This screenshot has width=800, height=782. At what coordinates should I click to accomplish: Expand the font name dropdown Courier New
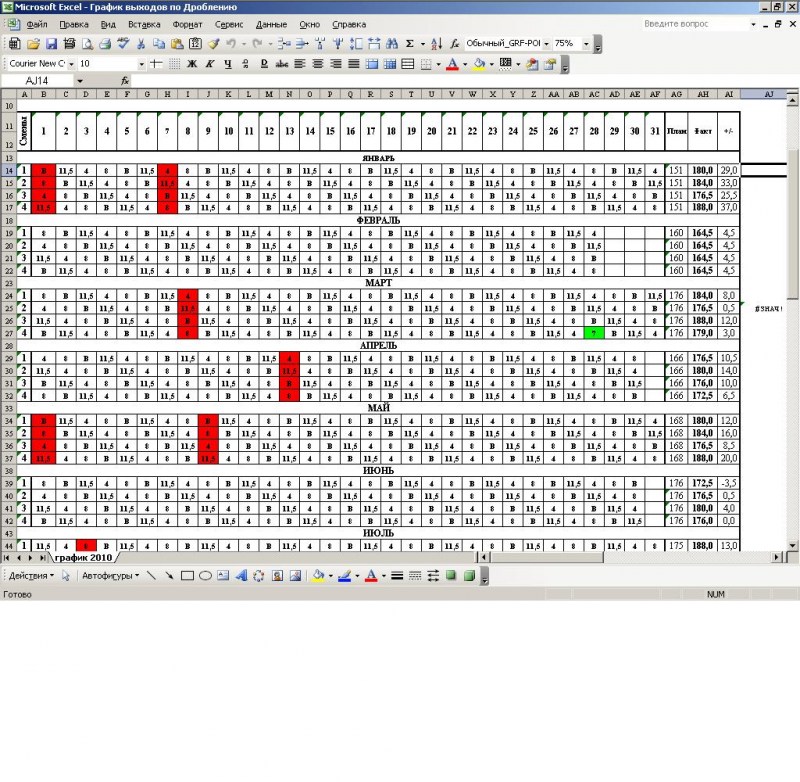[x=71, y=64]
